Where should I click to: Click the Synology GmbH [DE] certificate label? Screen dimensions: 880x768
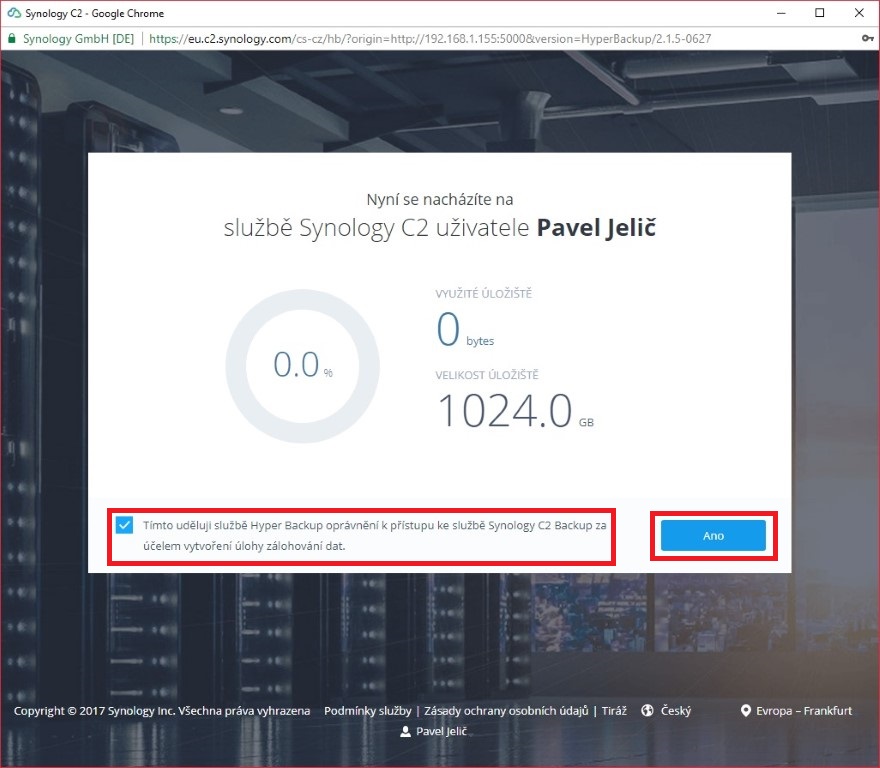[x=79, y=39]
